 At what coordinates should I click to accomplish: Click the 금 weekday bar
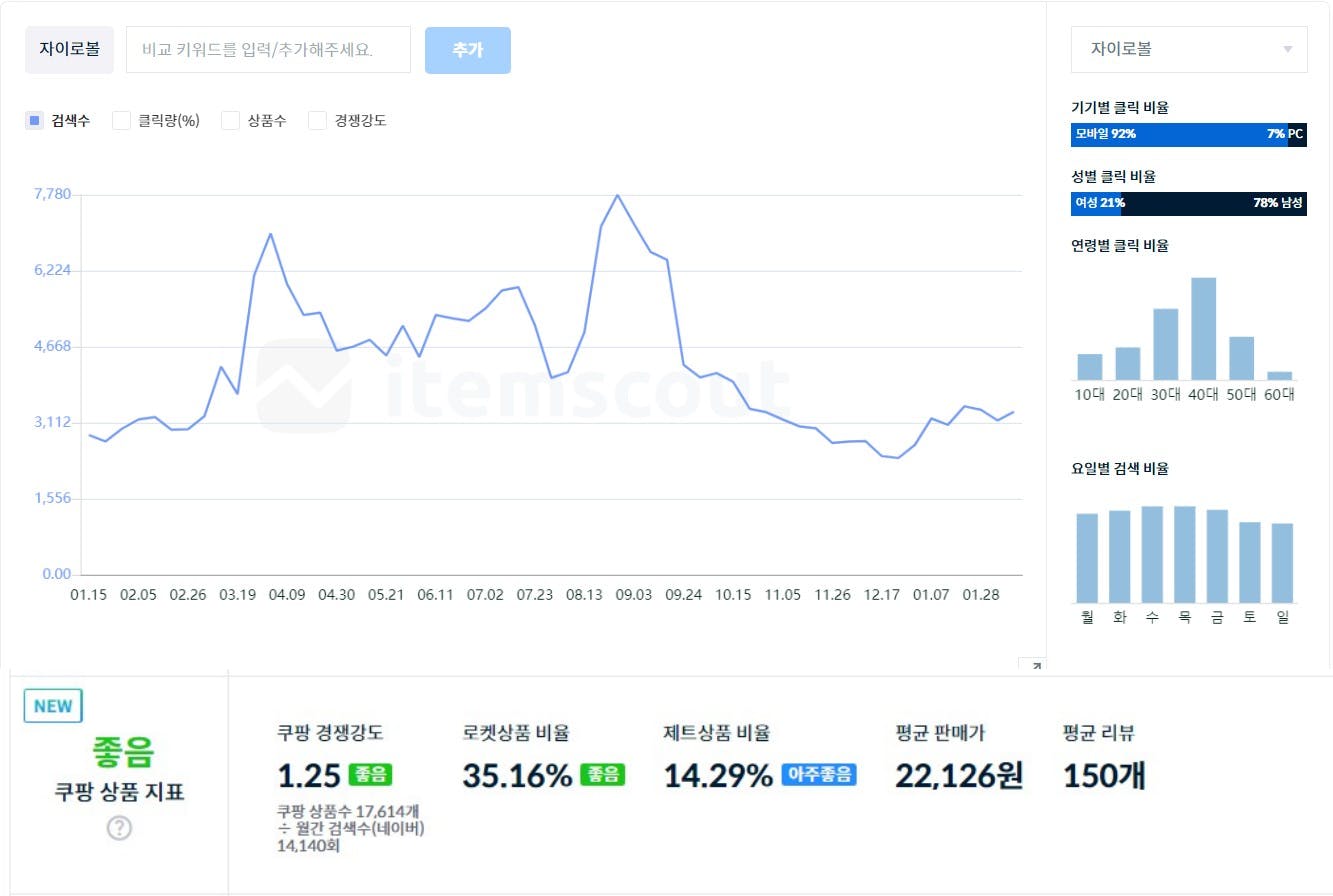point(1217,556)
